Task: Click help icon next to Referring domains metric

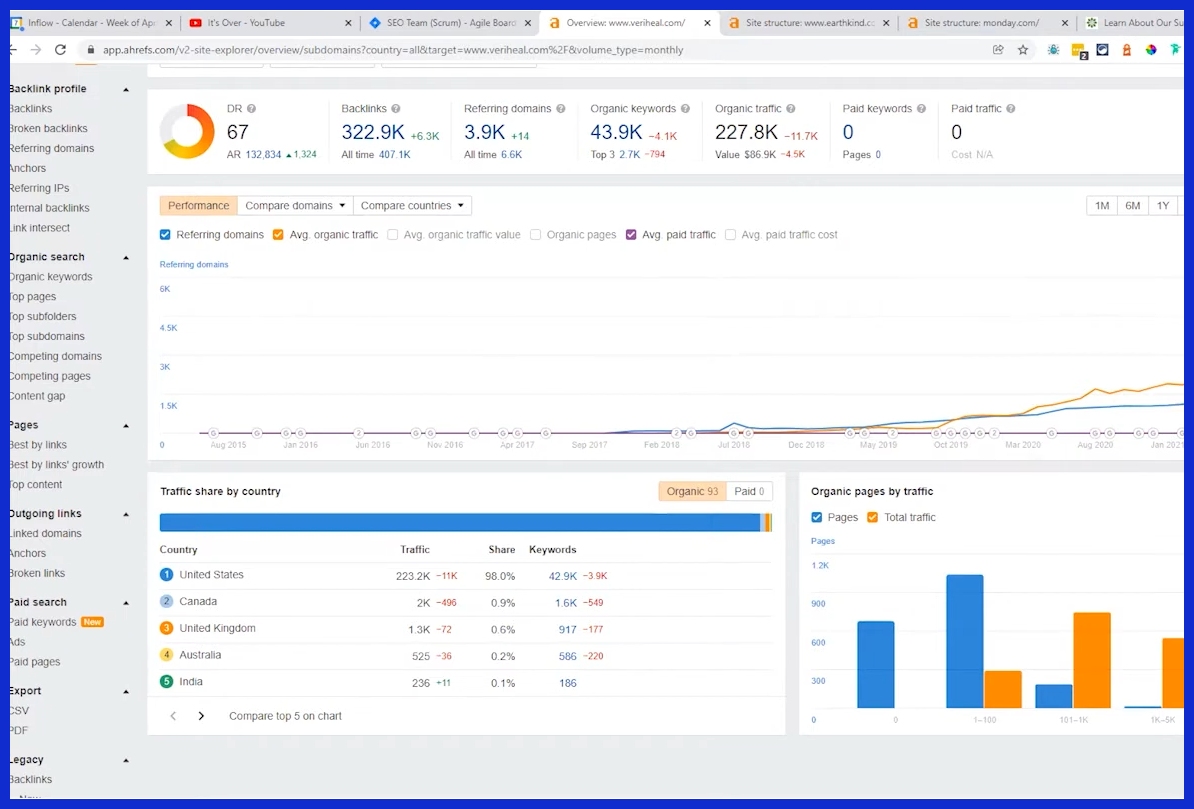Action: coord(560,109)
